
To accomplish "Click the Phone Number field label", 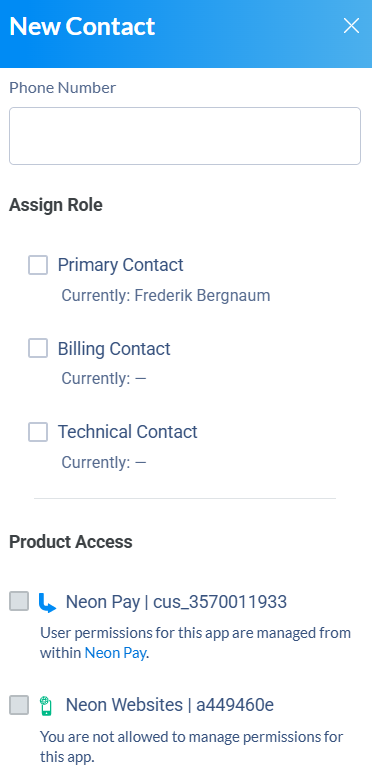I will click(63, 88).
